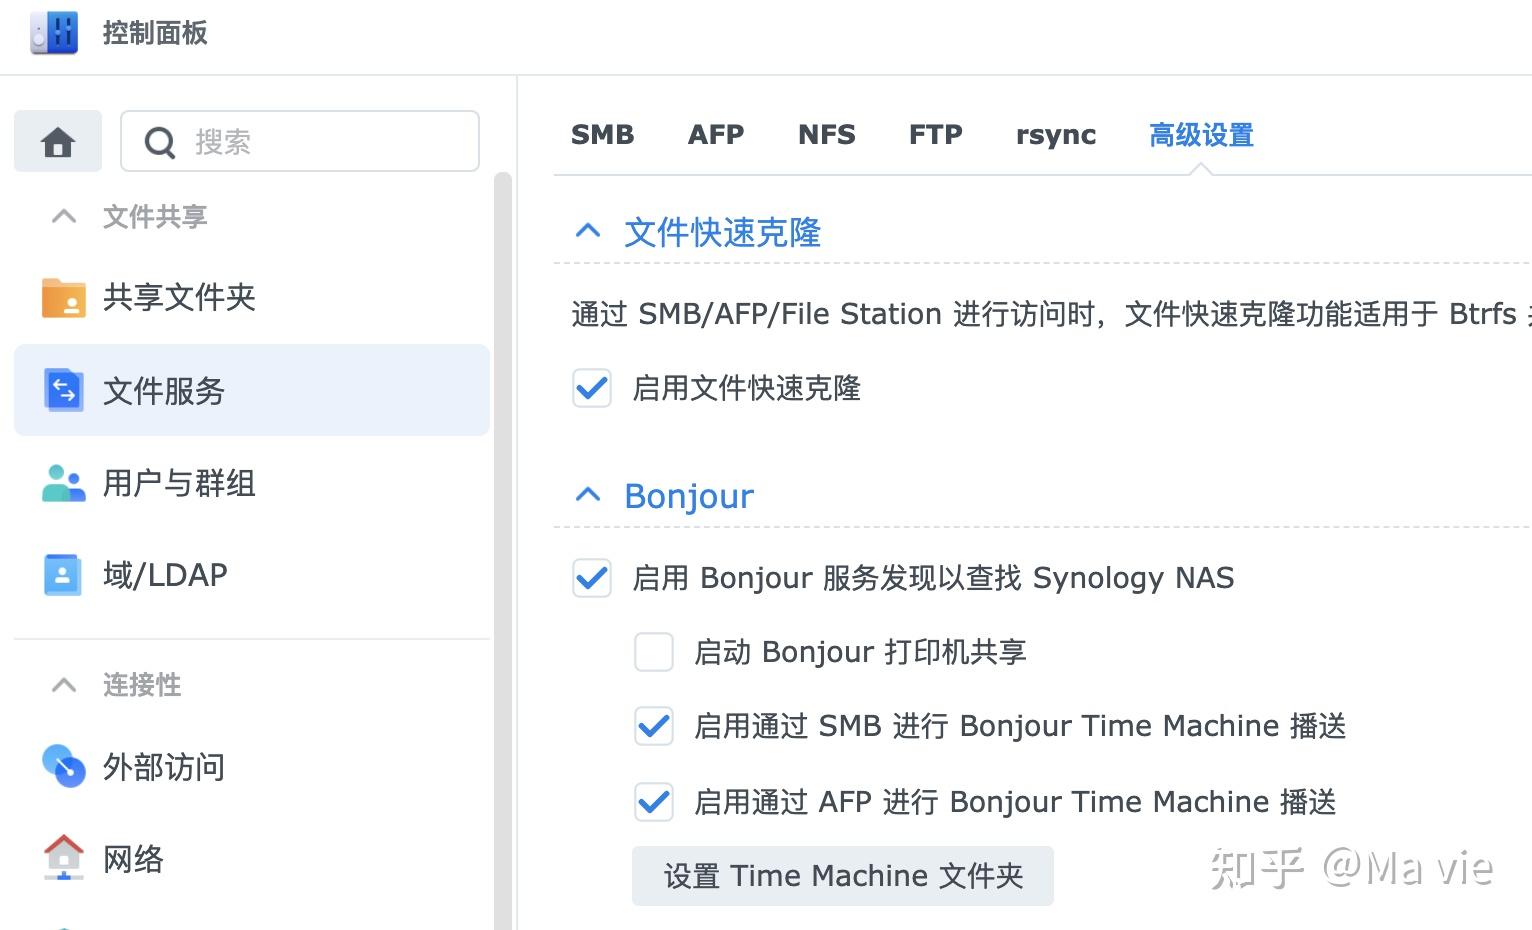Switch to the SMB tab

603,135
